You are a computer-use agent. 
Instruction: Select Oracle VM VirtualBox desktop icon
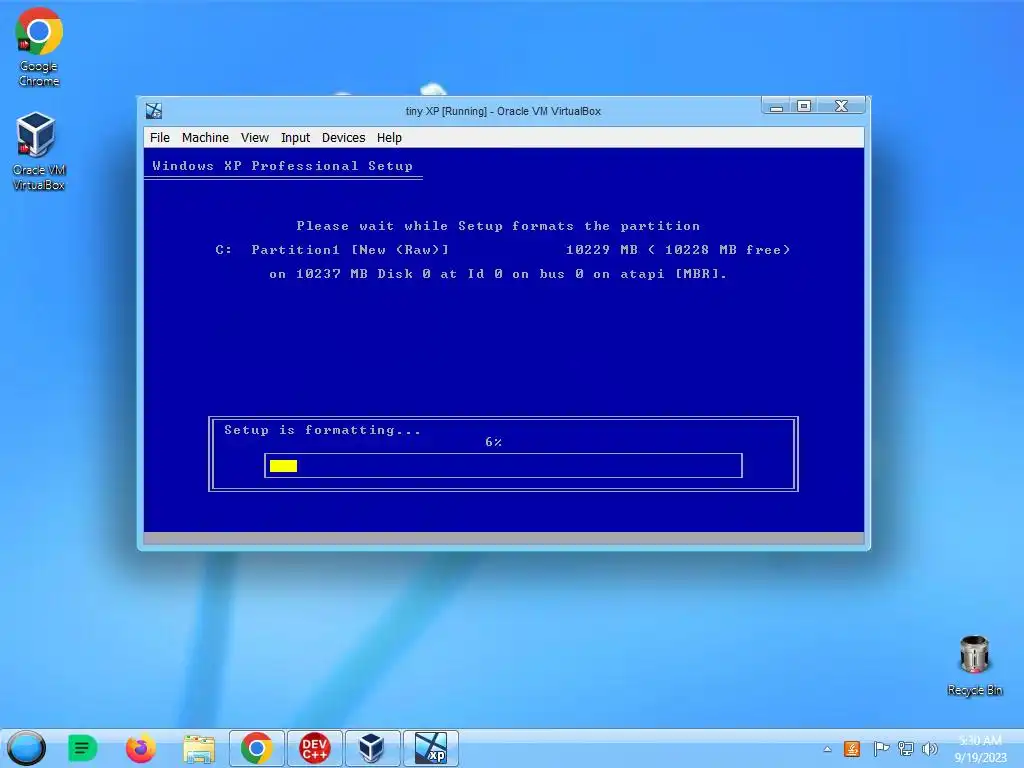pos(38,152)
